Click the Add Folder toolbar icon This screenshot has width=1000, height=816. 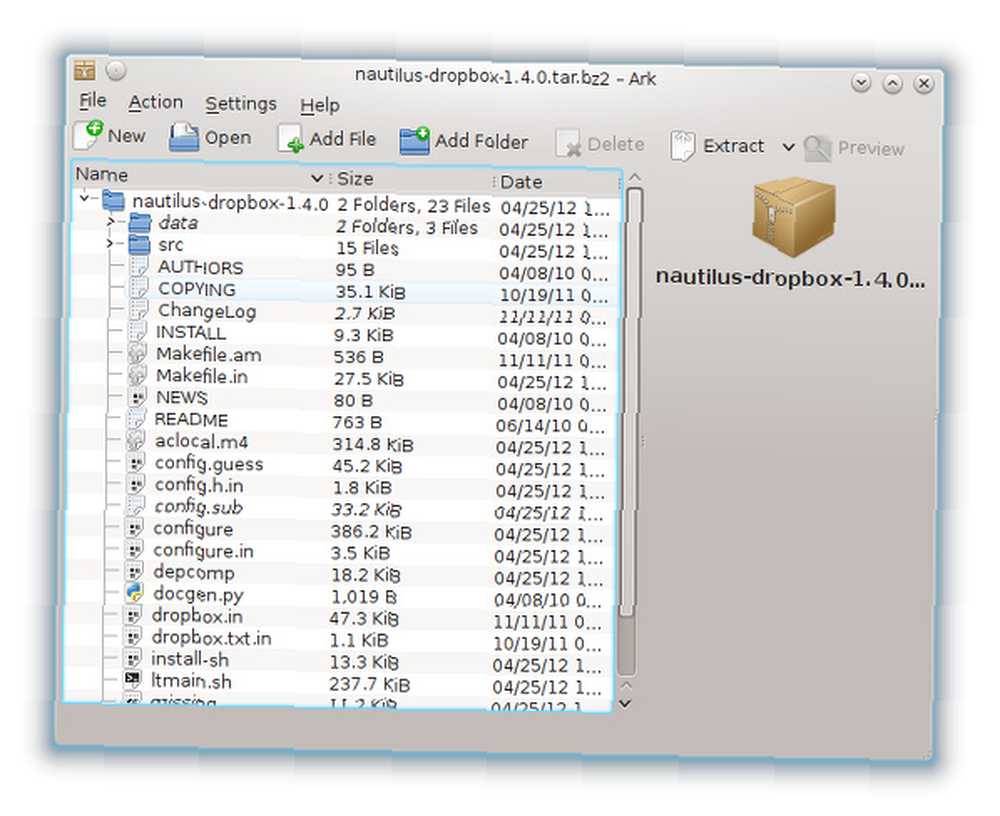[415, 140]
